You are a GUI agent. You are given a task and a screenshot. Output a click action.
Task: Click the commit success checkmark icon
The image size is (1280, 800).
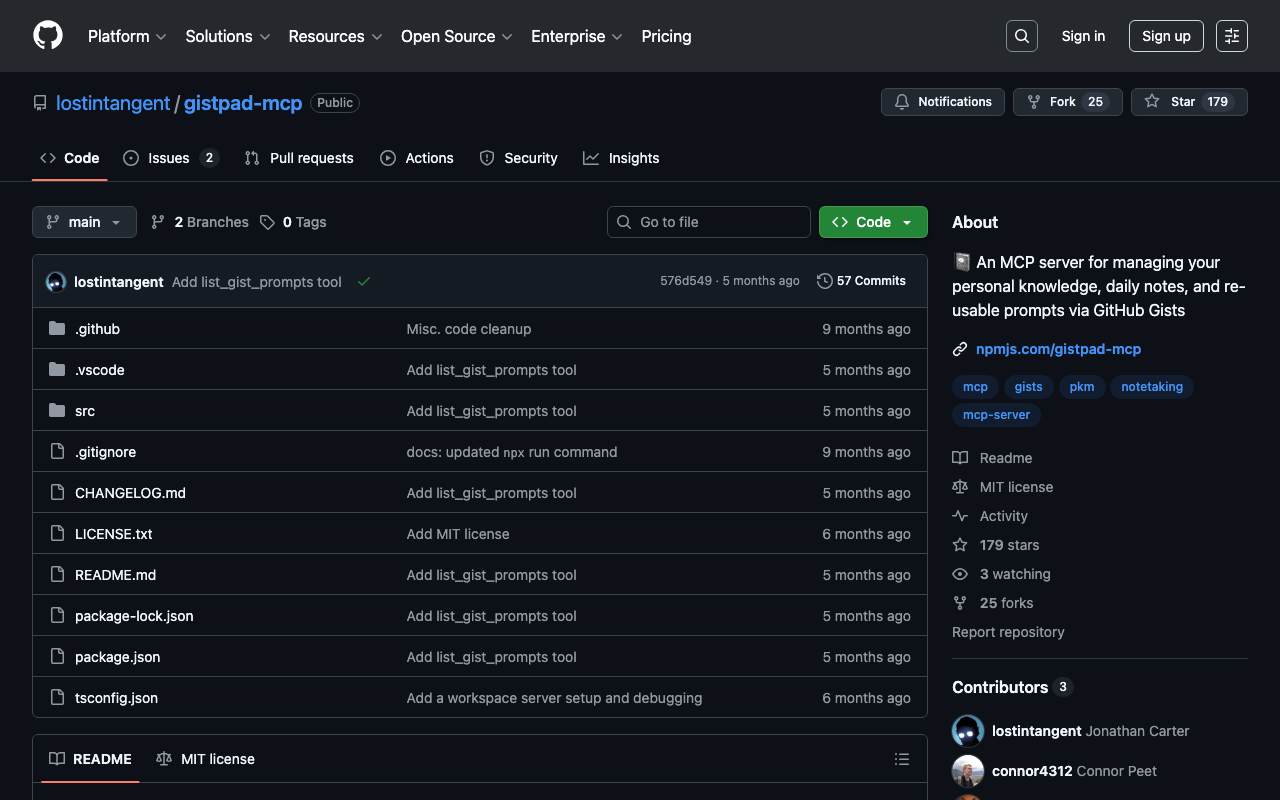pyautogui.click(x=364, y=282)
